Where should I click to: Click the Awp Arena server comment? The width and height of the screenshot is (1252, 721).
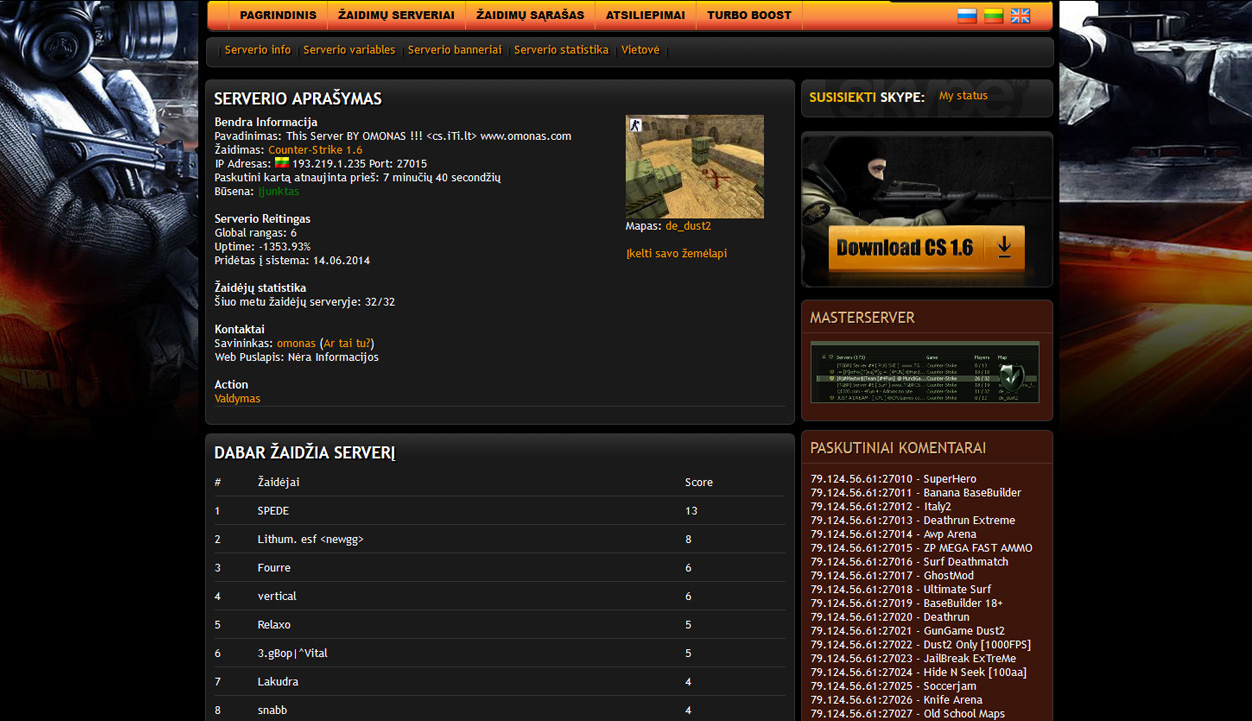point(893,535)
